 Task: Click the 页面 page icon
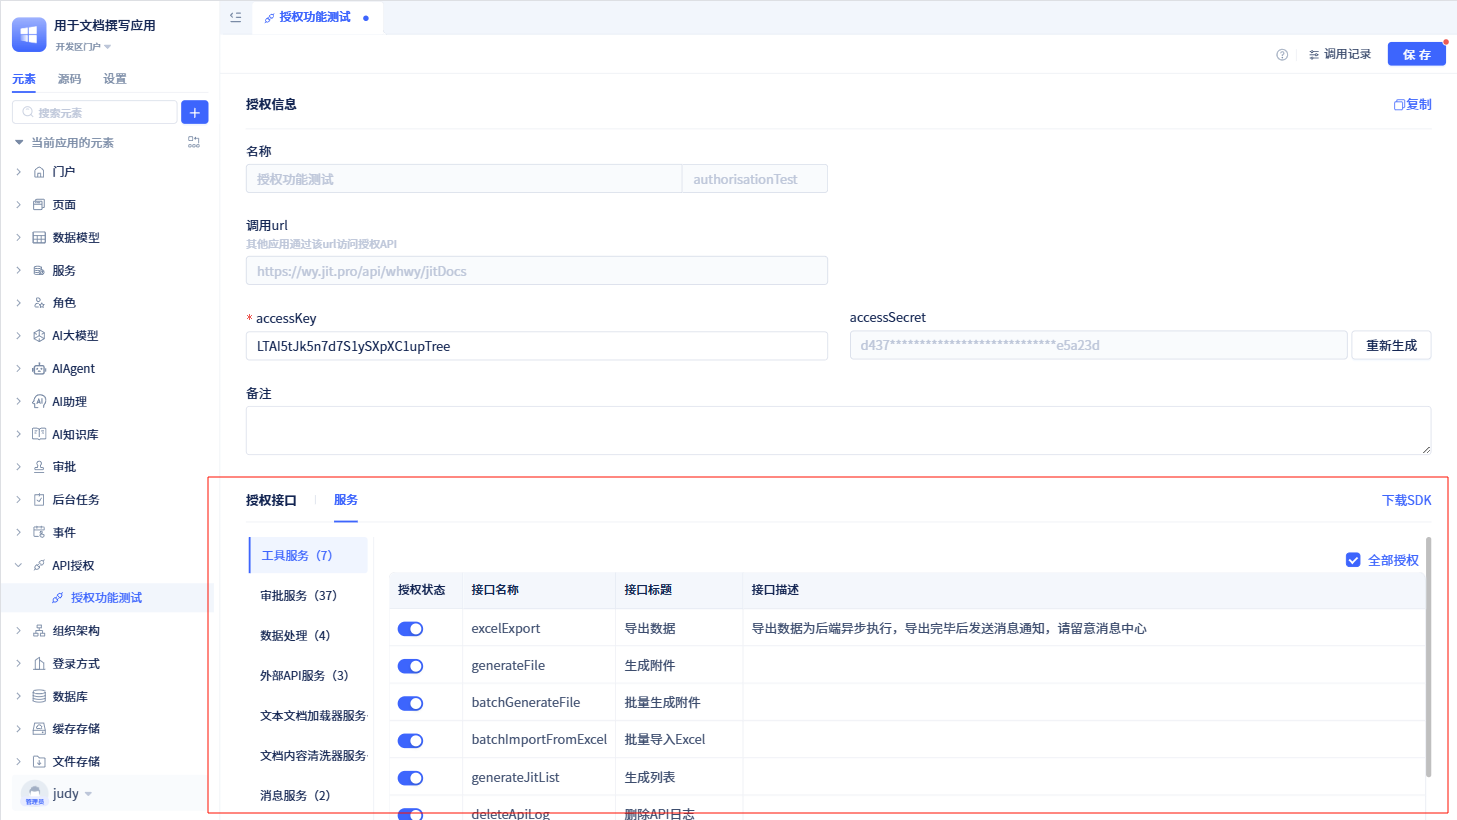coord(39,204)
